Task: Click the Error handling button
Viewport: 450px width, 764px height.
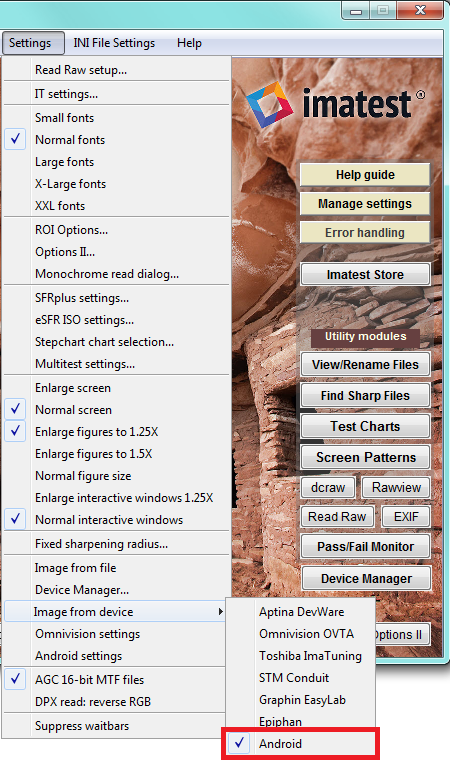Action: click(365, 232)
